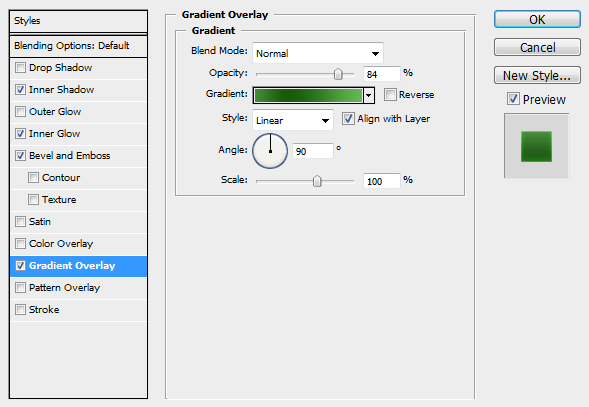589x407 pixels.
Task: Click the Opacity slider handle
Action: 338,74
